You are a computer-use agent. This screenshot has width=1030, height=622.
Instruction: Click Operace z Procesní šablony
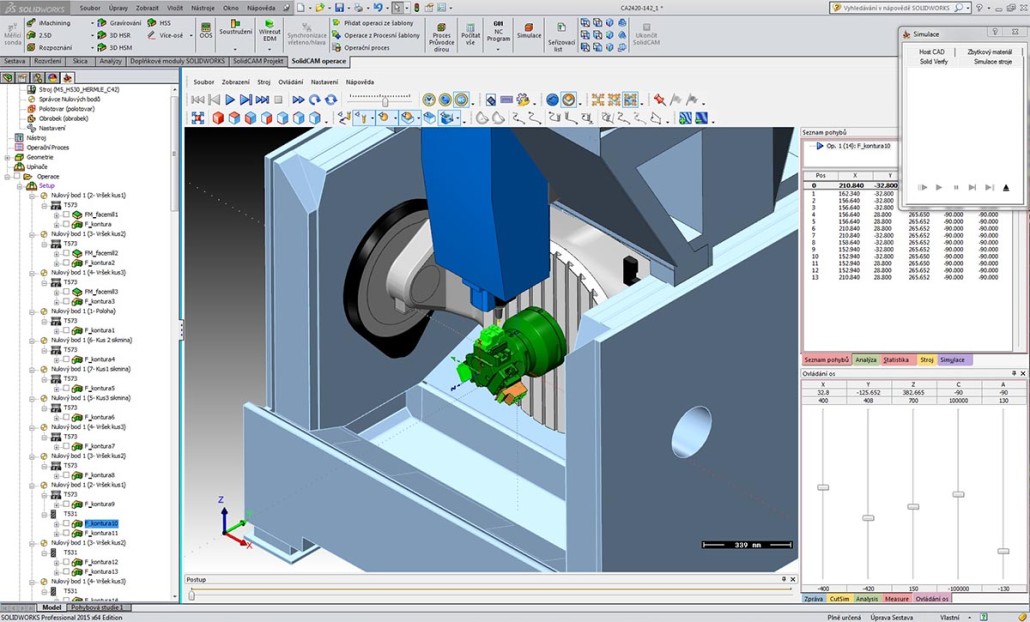pos(376,35)
